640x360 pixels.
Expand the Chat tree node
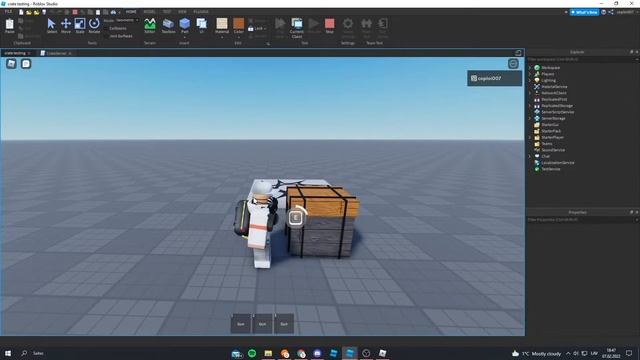pyautogui.click(x=530, y=156)
